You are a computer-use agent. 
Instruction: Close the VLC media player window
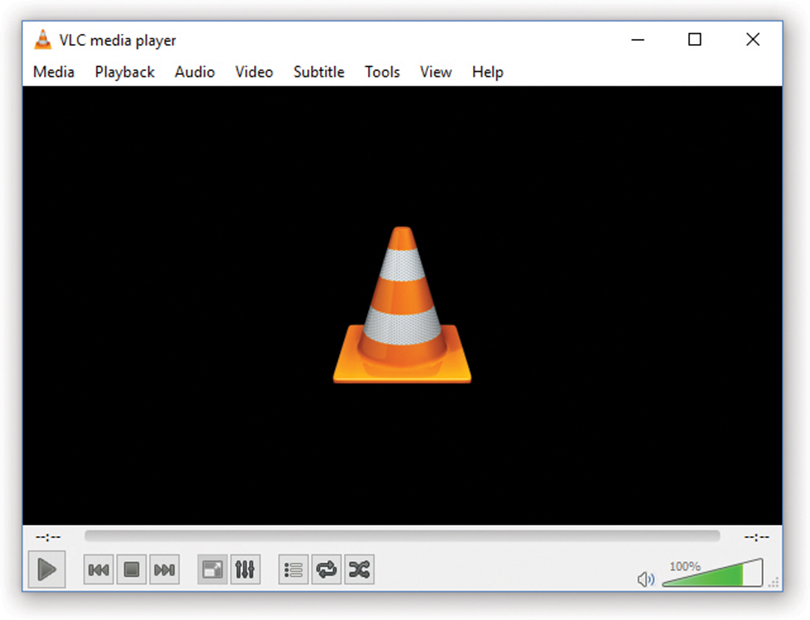(753, 40)
